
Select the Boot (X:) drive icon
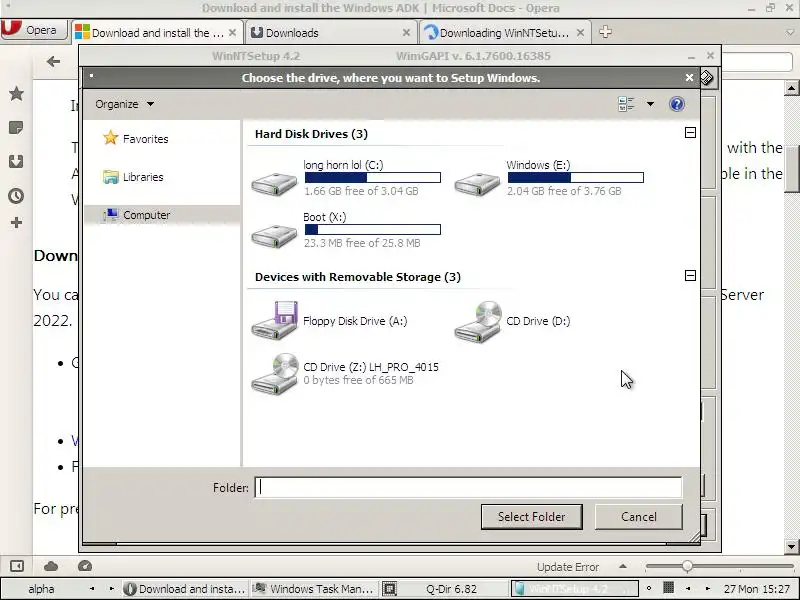[274, 236]
